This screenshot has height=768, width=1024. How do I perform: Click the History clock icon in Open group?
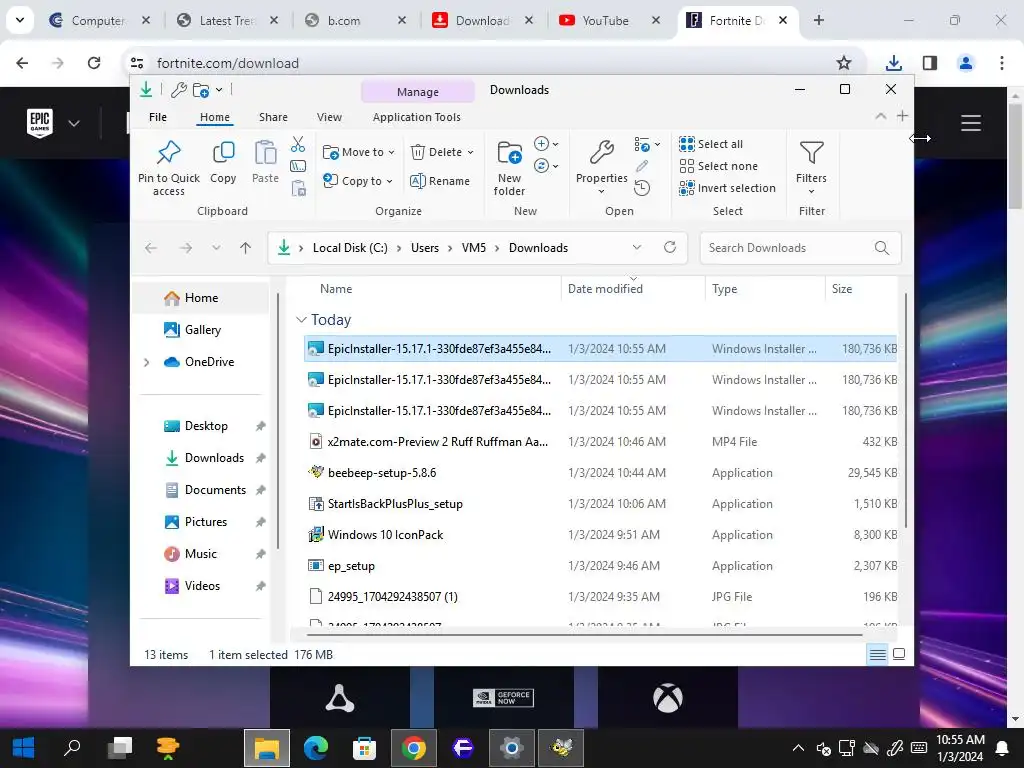[x=642, y=188]
